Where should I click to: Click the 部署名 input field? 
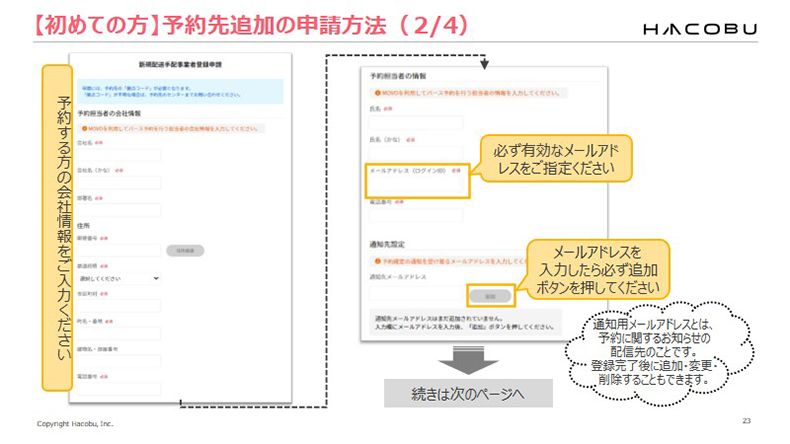tap(133, 212)
